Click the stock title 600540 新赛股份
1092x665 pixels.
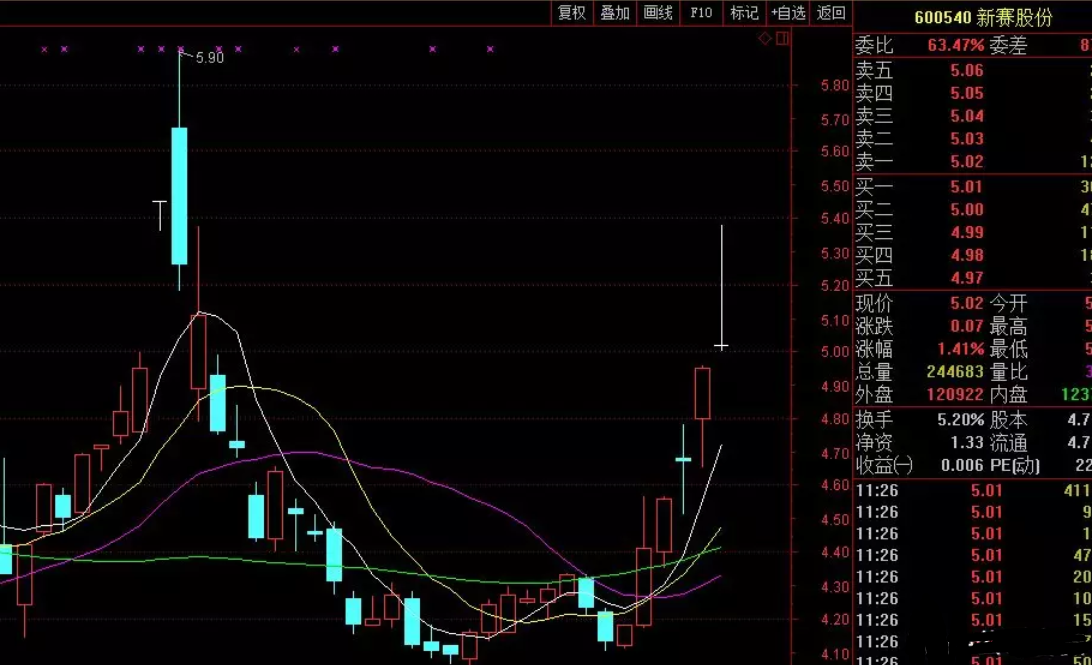click(983, 17)
